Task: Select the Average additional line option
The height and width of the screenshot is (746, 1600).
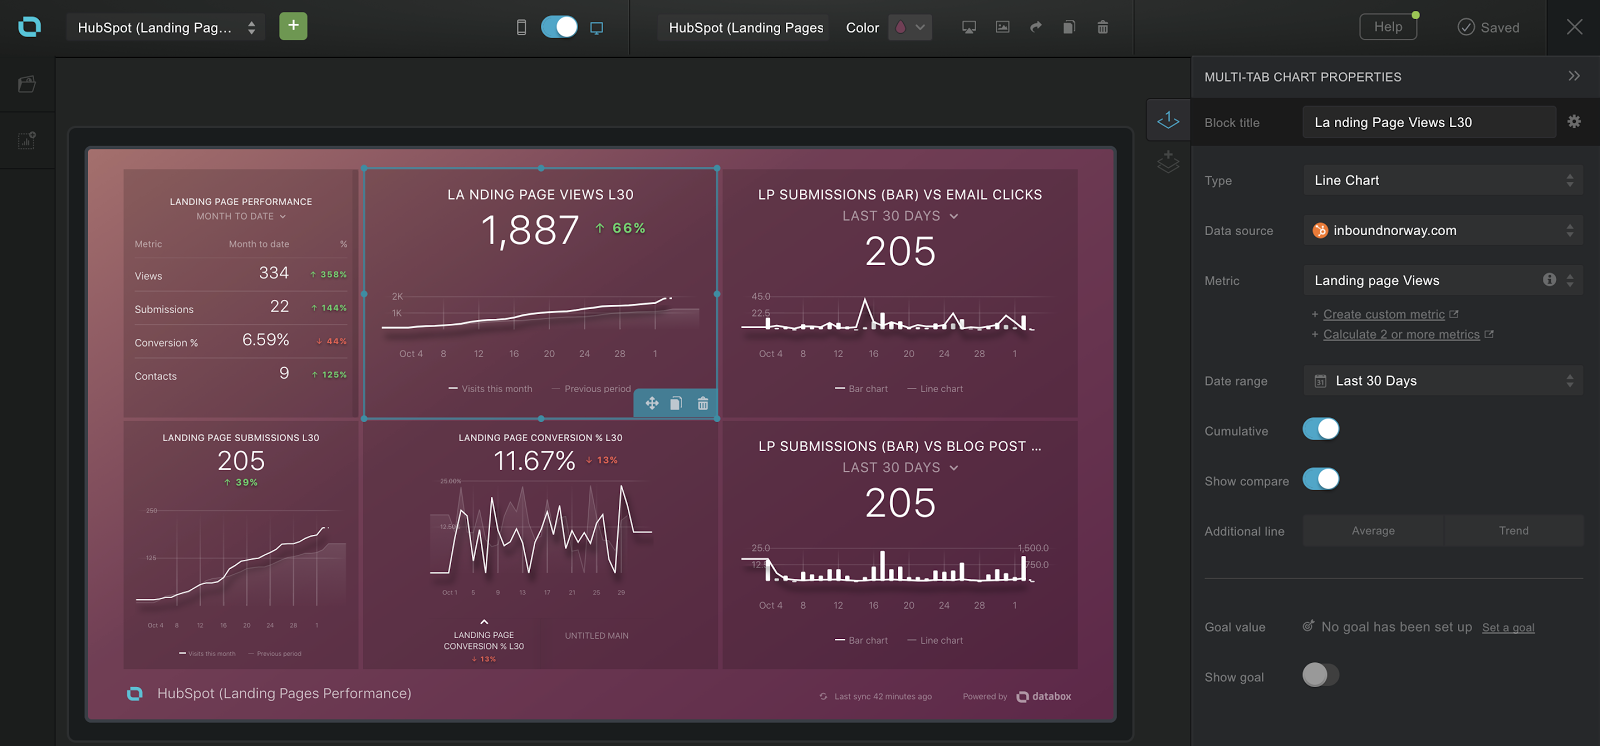Action: point(1373,531)
